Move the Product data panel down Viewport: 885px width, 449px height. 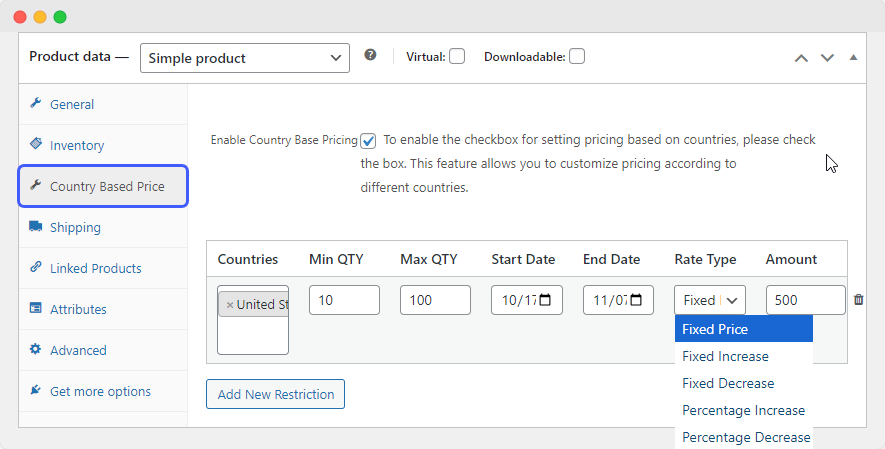click(x=827, y=58)
